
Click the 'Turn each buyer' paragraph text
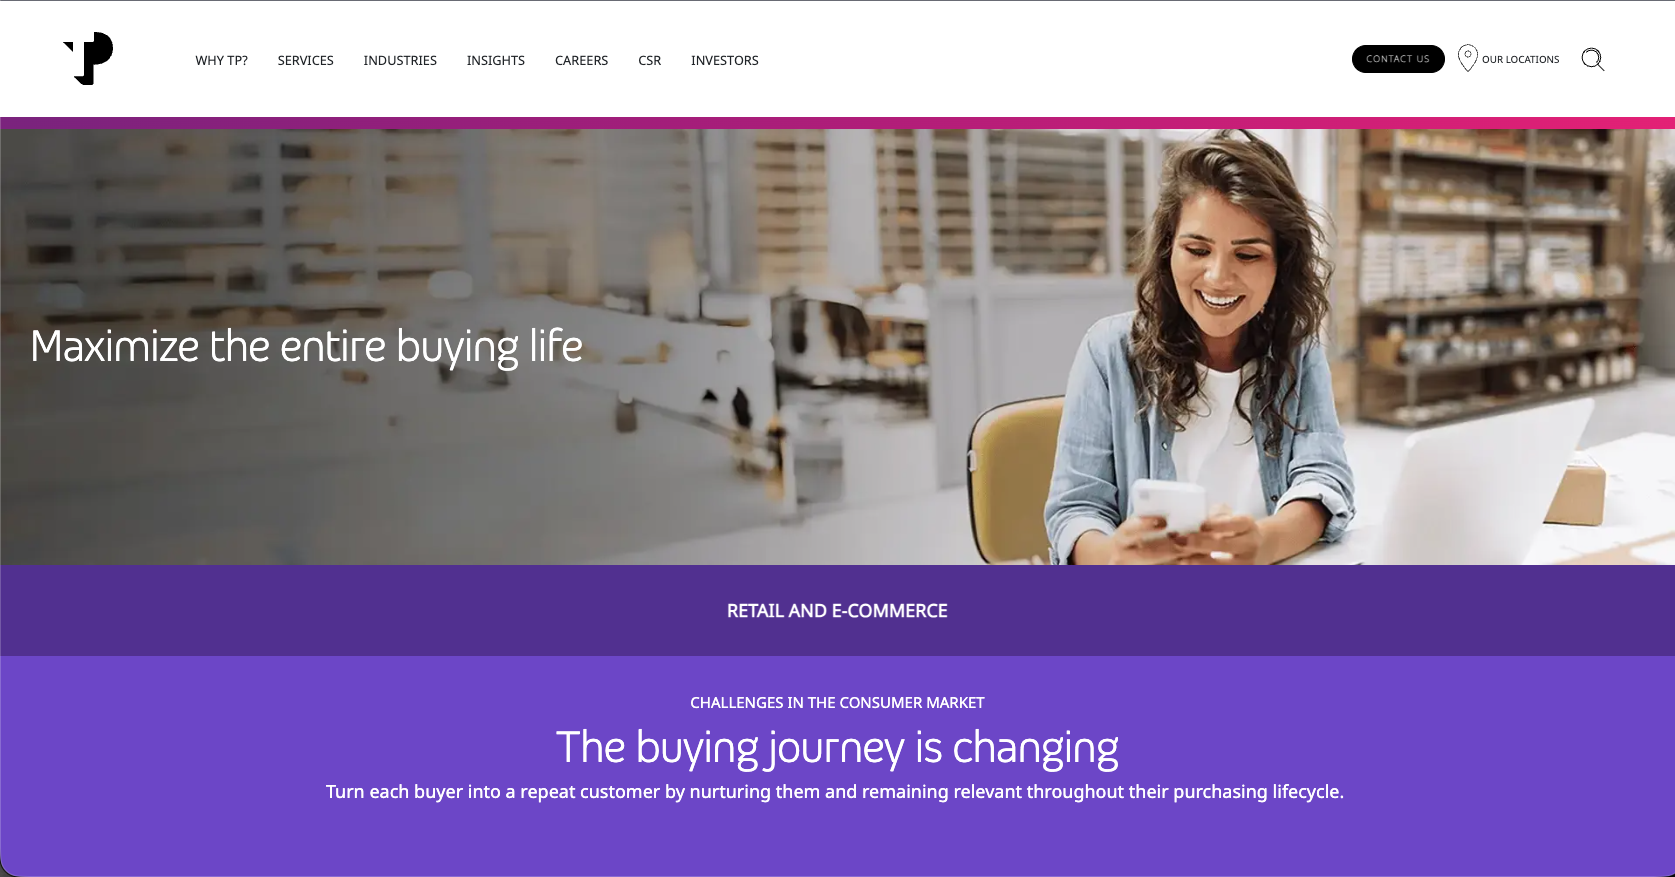coord(835,792)
